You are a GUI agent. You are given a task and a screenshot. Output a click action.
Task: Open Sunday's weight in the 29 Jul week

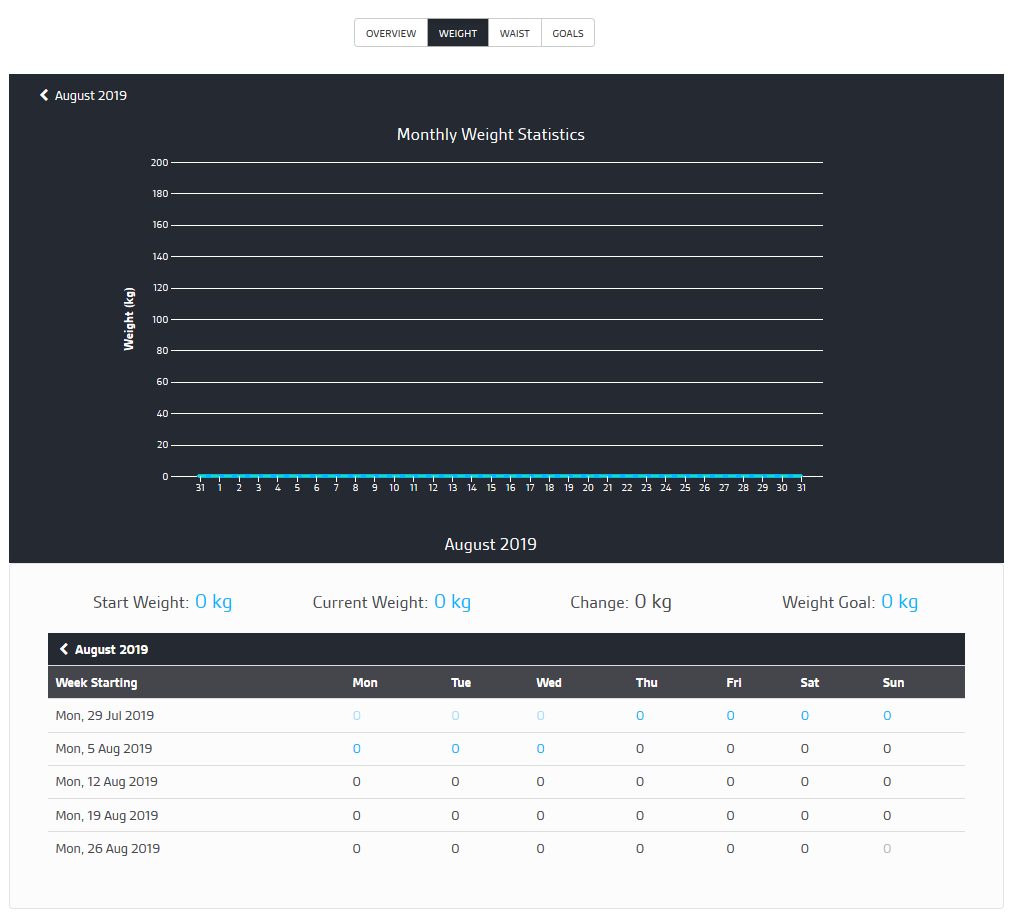[887, 716]
